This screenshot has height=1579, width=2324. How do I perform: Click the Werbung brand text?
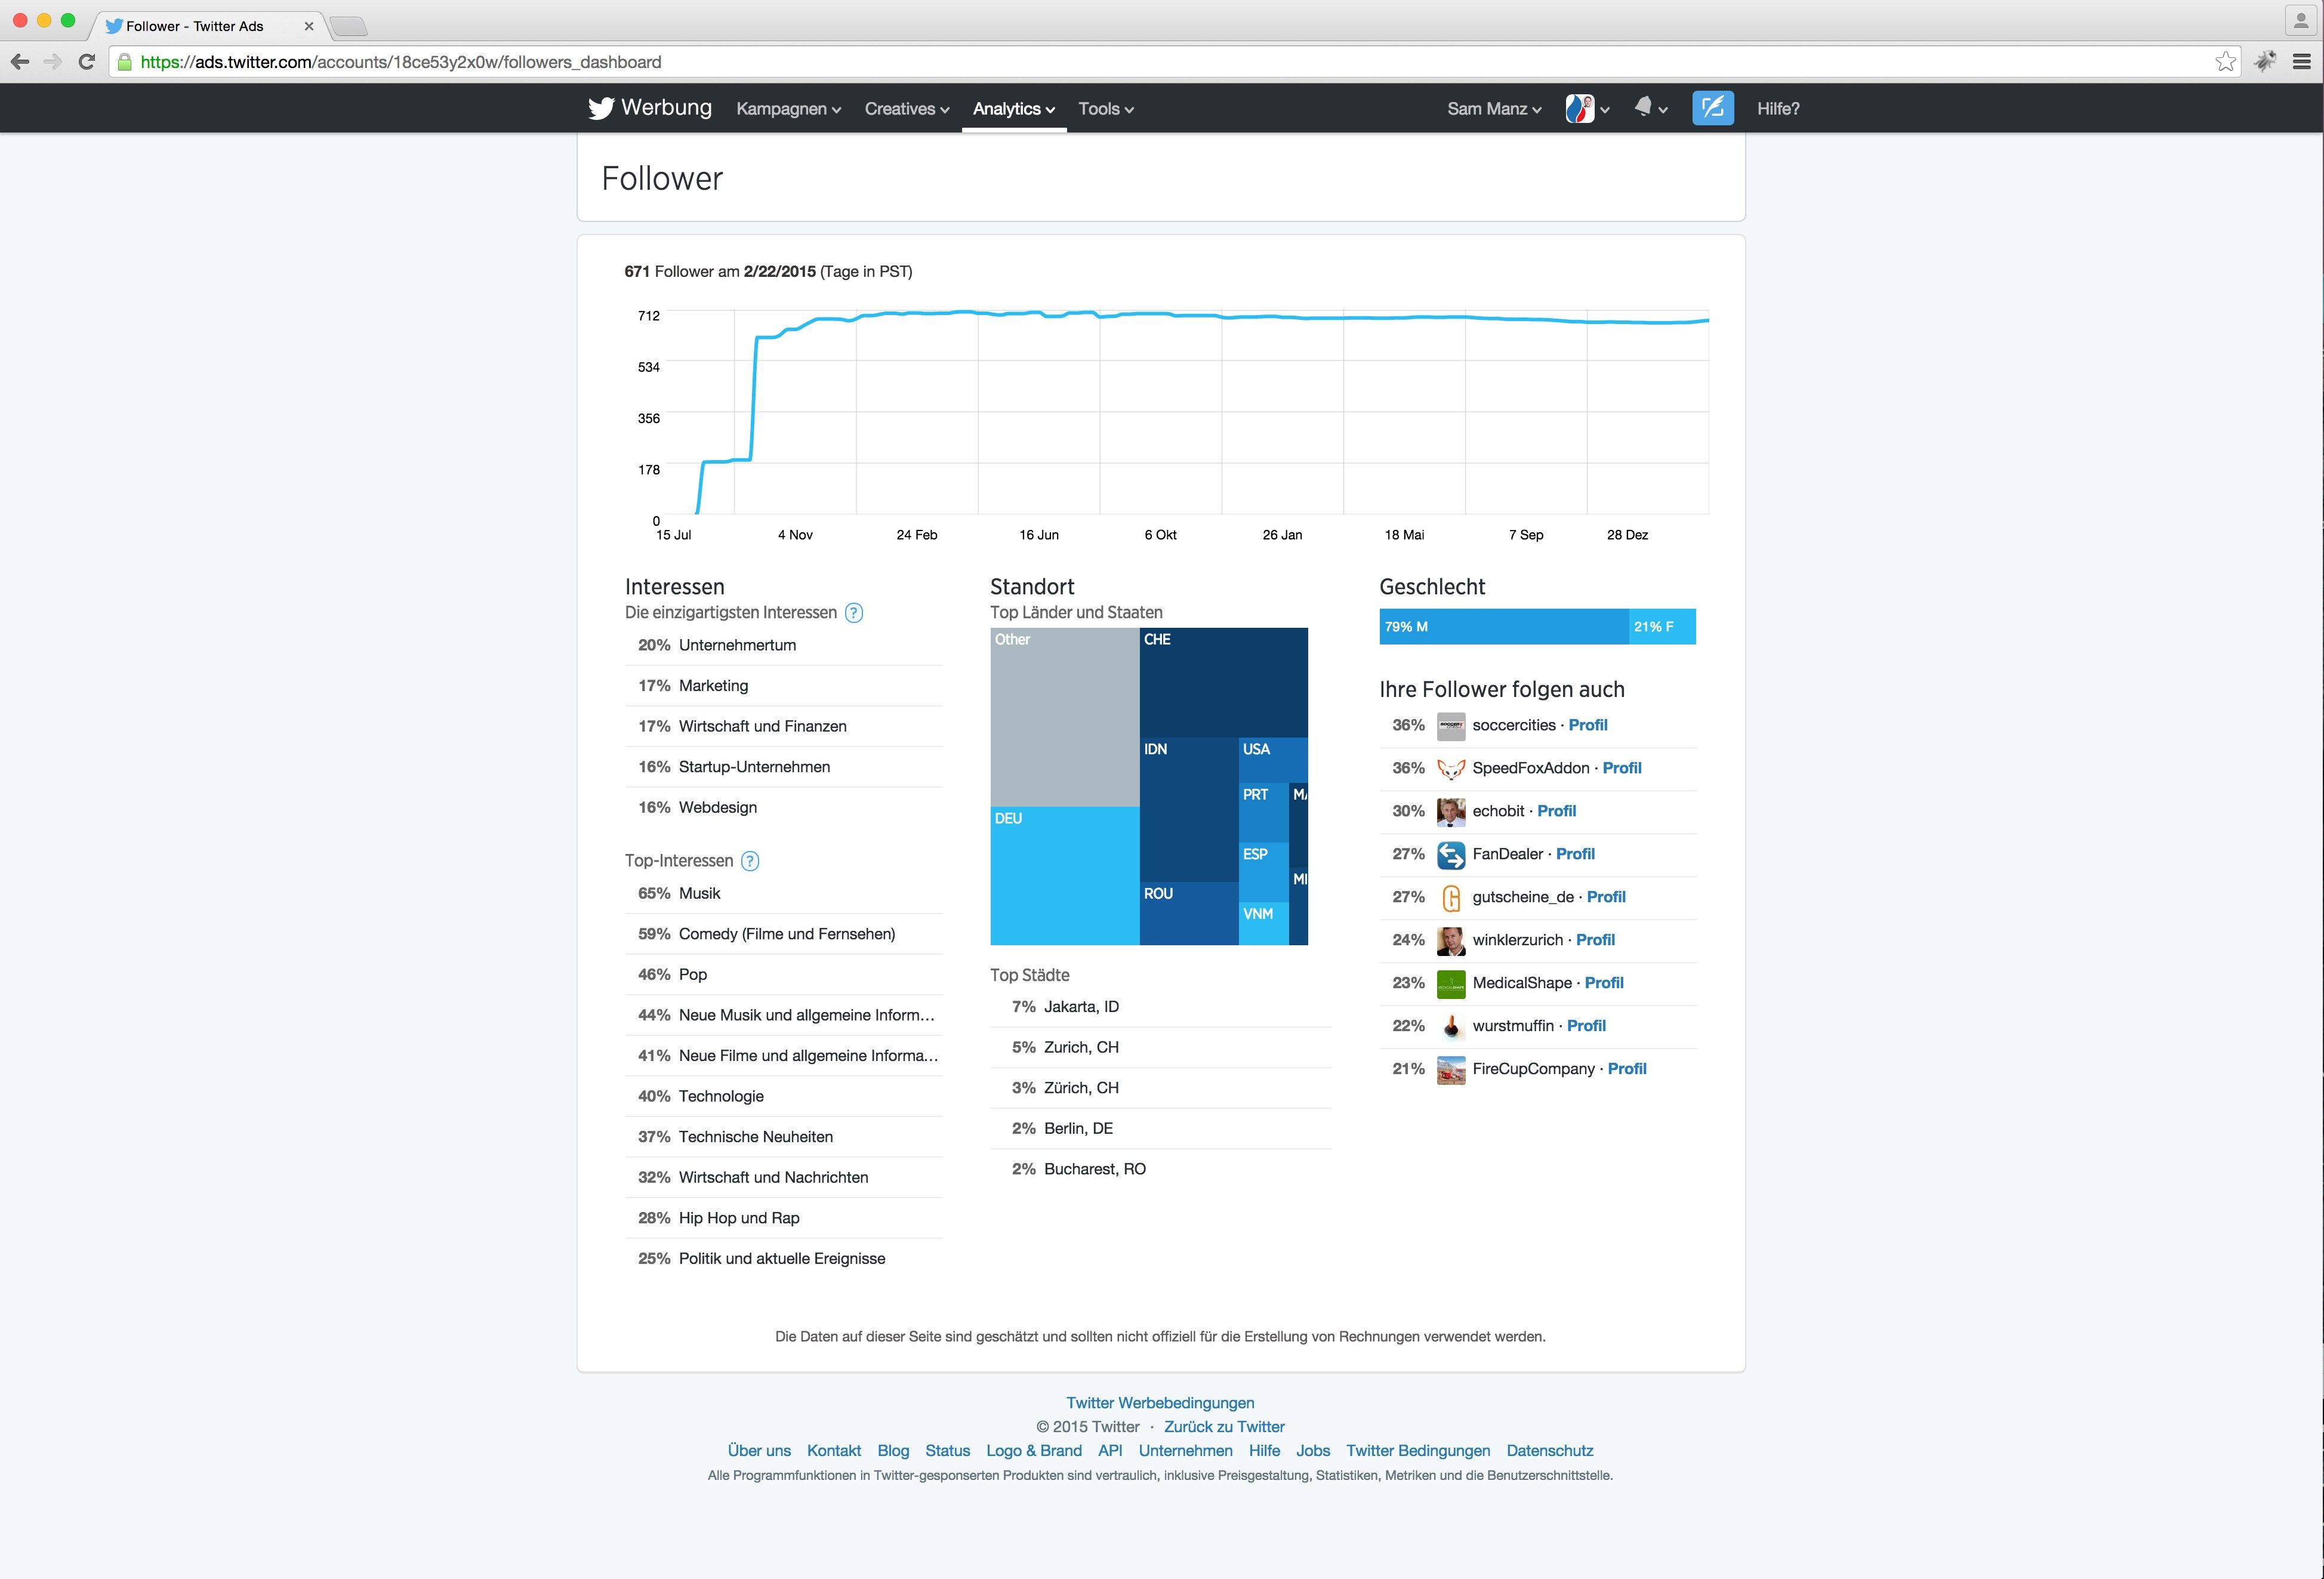pyautogui.click(x=666, y=108)
